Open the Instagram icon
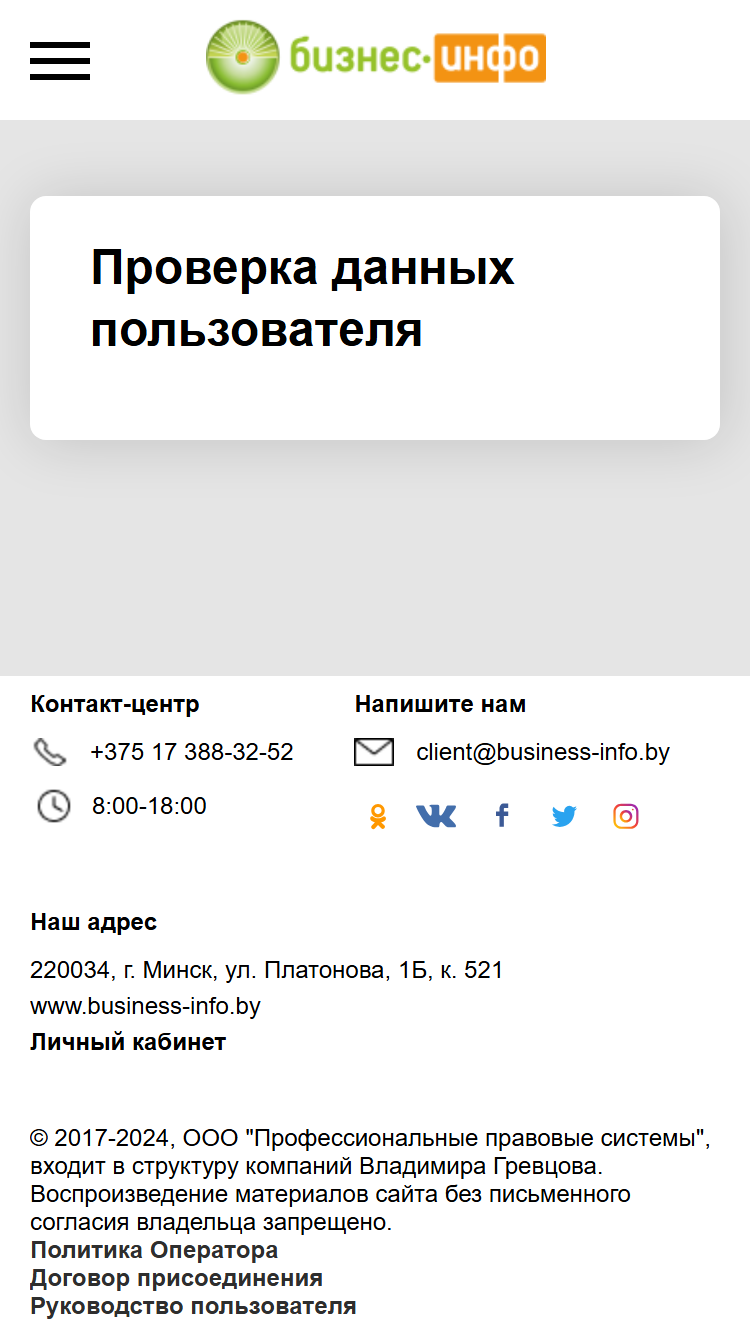Screen dimensions: 750x1334 (x=626, y=817)
